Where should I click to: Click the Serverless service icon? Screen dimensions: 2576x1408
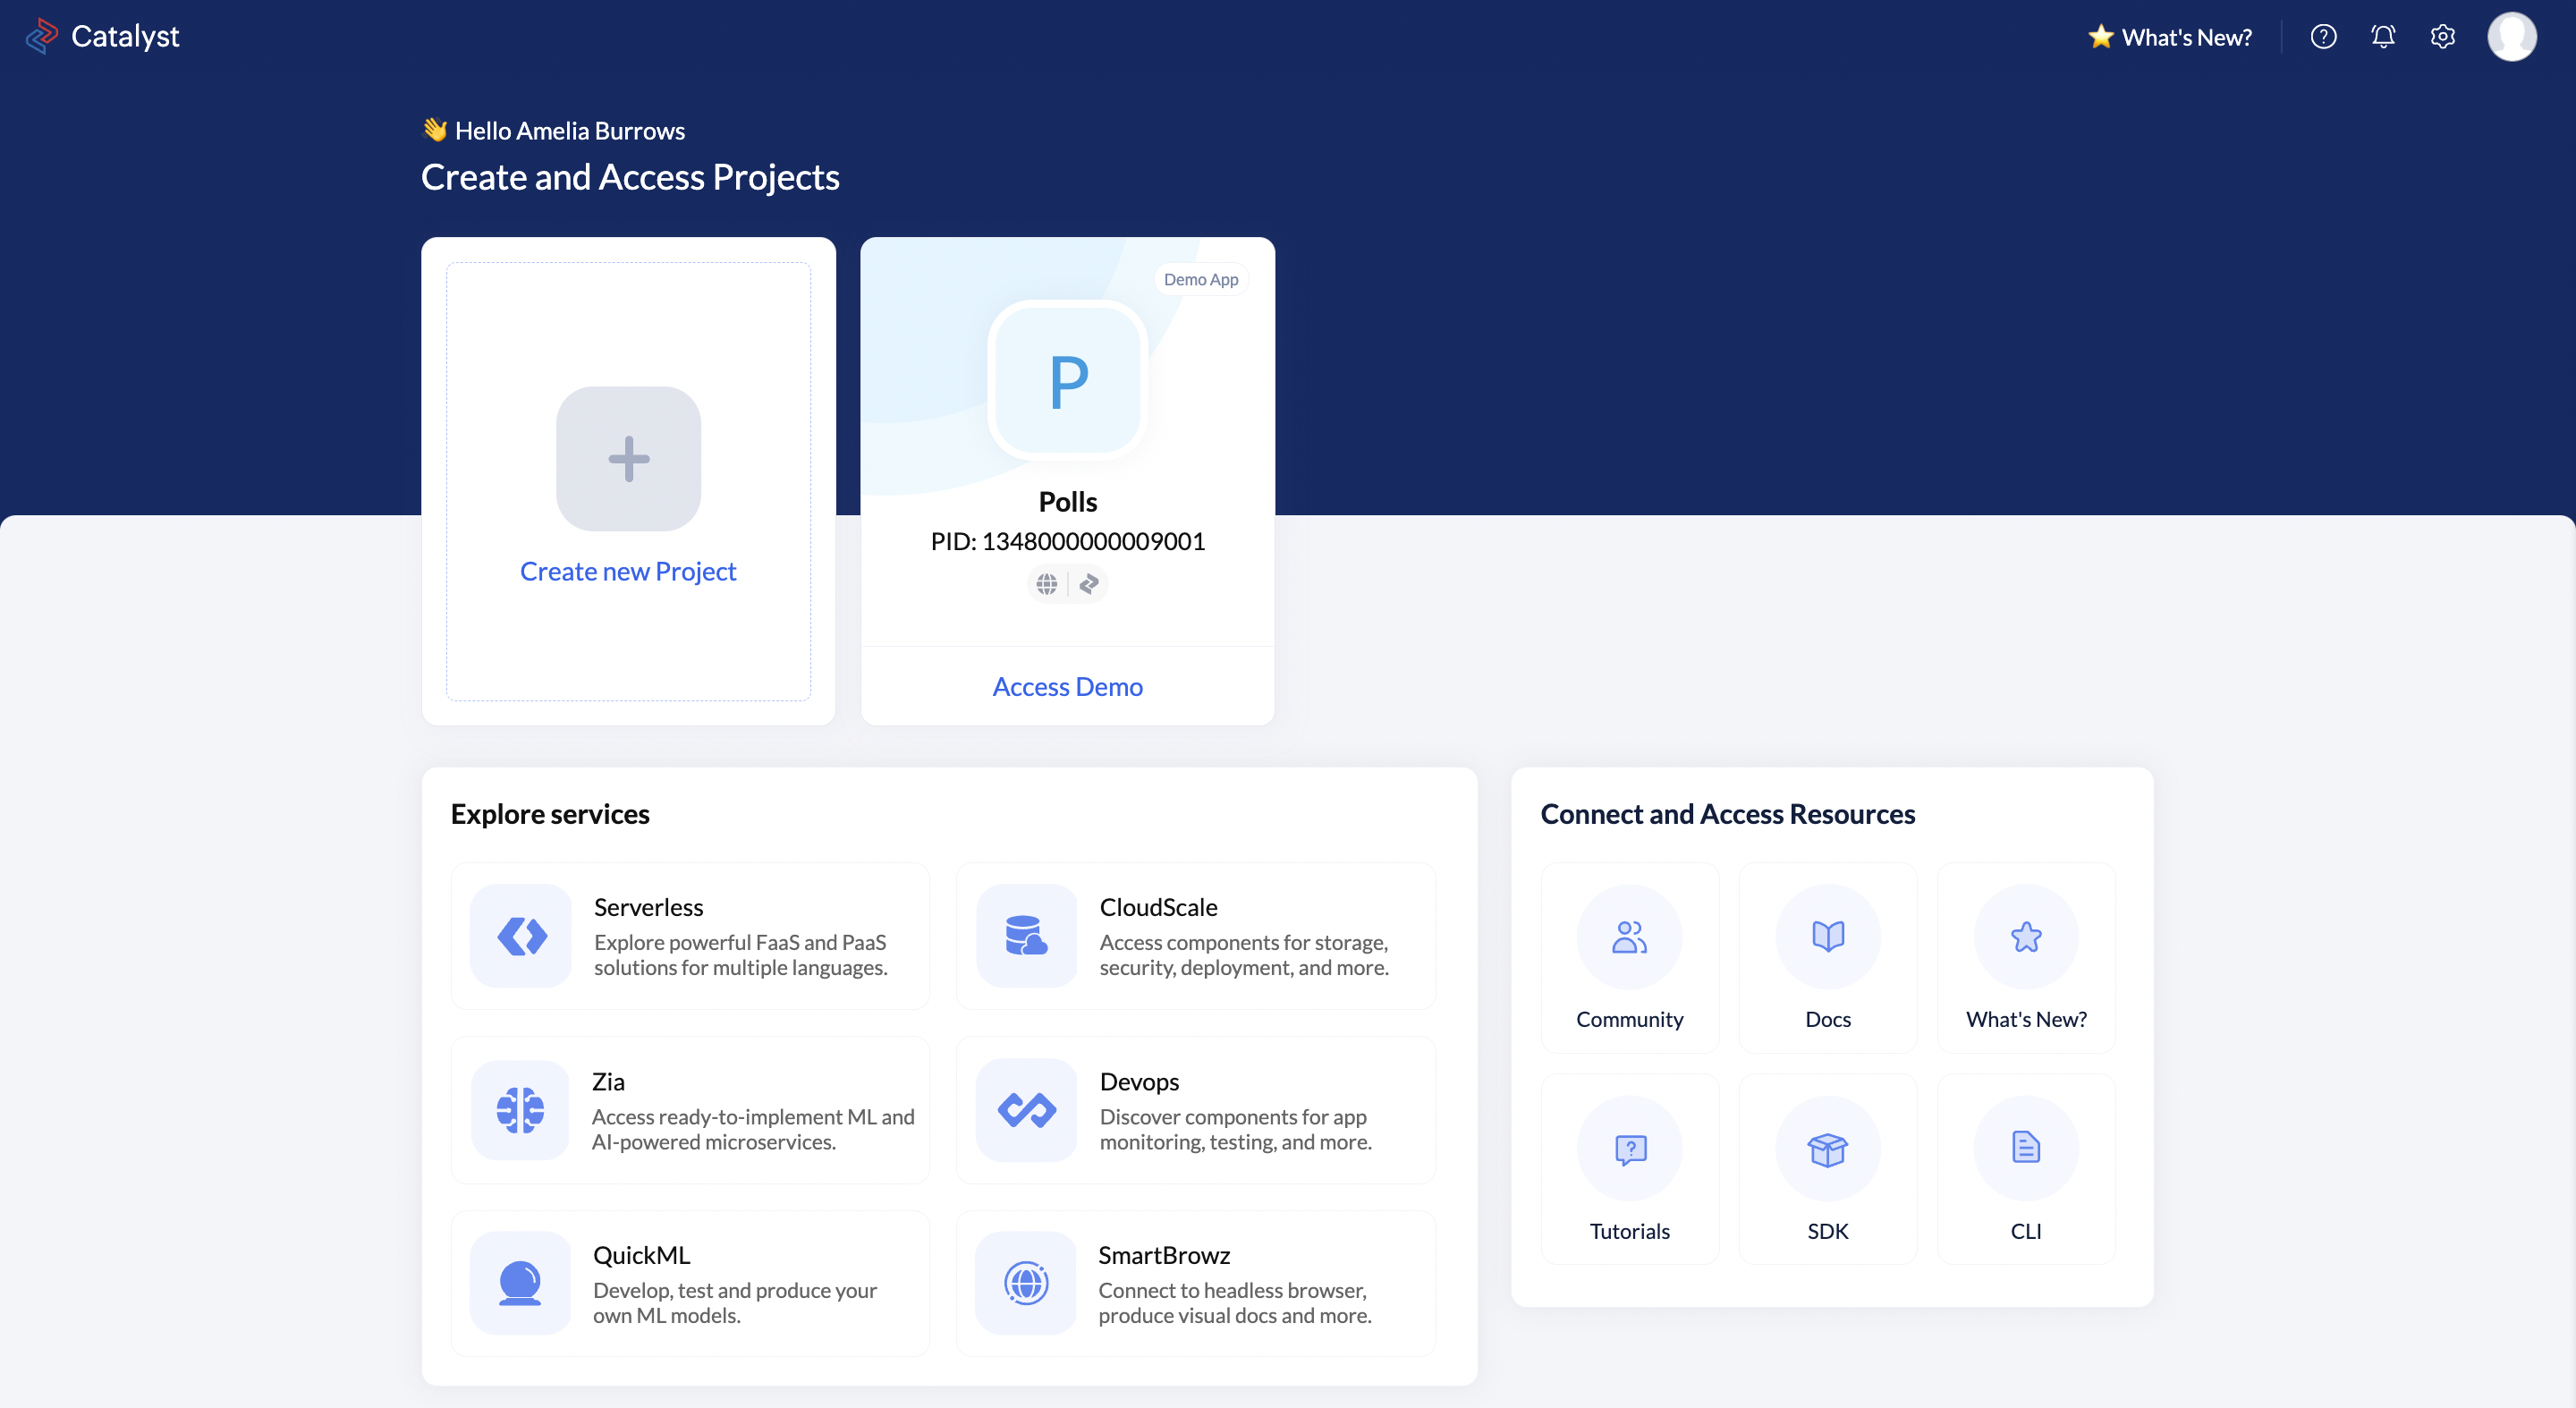coord(521,936)
